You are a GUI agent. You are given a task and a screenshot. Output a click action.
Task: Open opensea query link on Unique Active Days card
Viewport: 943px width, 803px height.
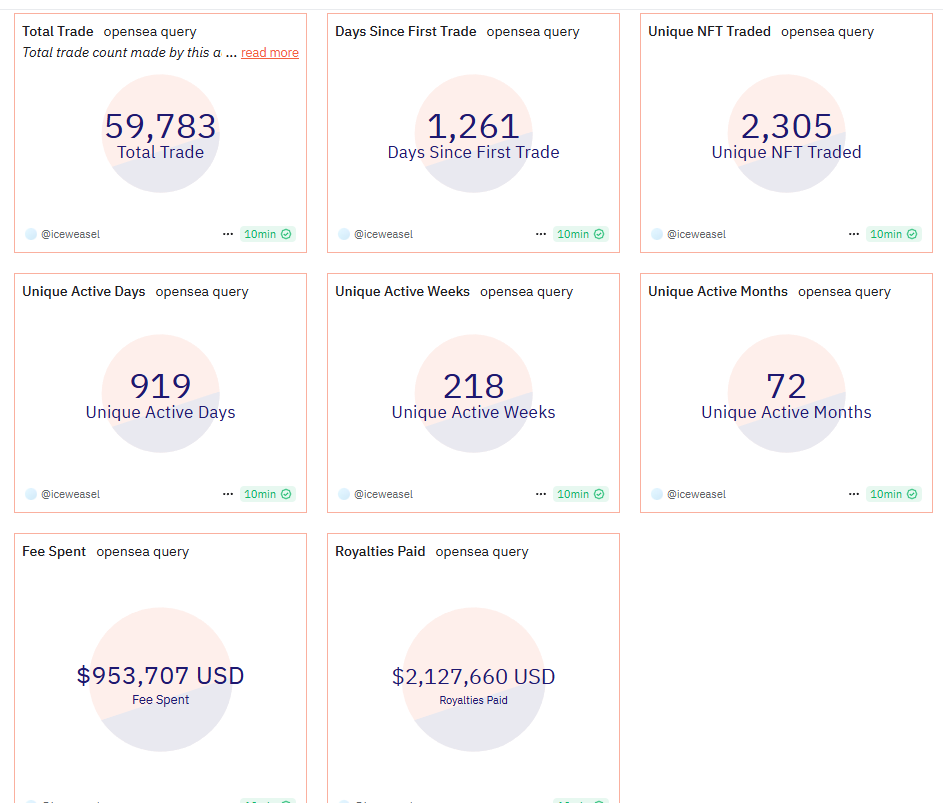202,292
